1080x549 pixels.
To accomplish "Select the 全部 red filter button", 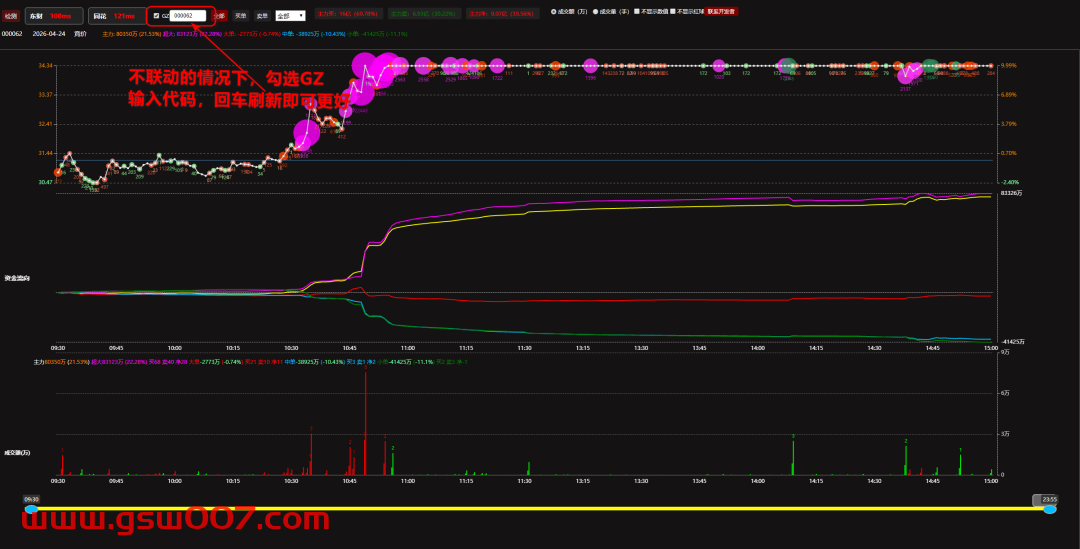I will pos(219,16).
